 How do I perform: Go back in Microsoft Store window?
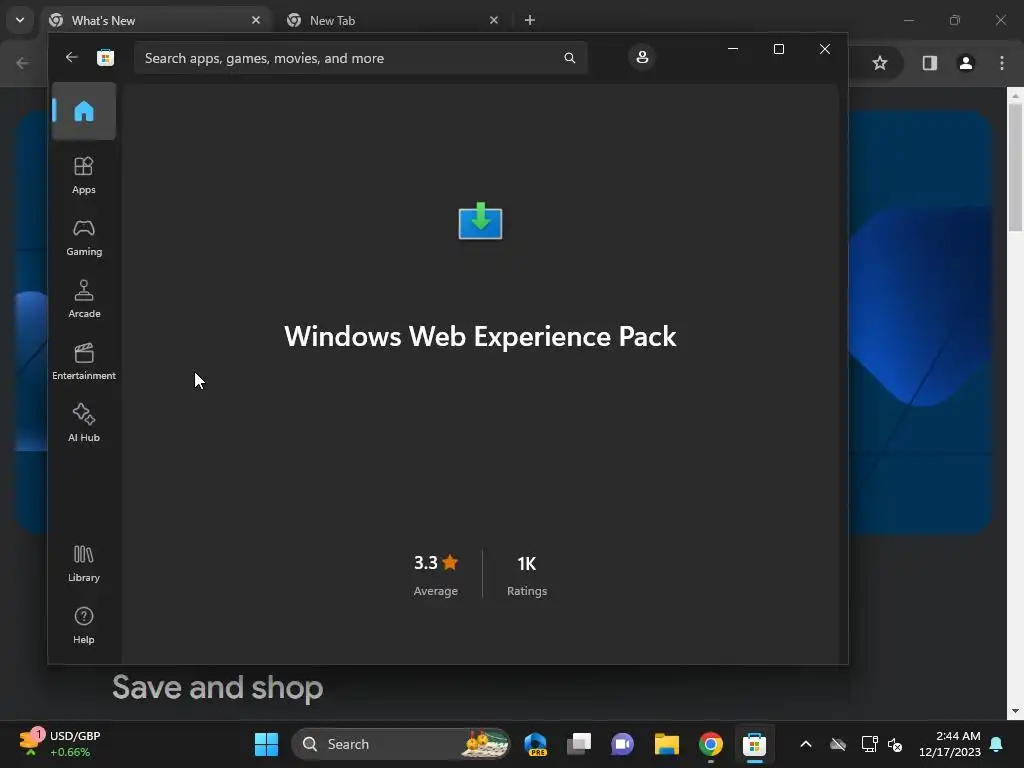click(x=71, y=57)
